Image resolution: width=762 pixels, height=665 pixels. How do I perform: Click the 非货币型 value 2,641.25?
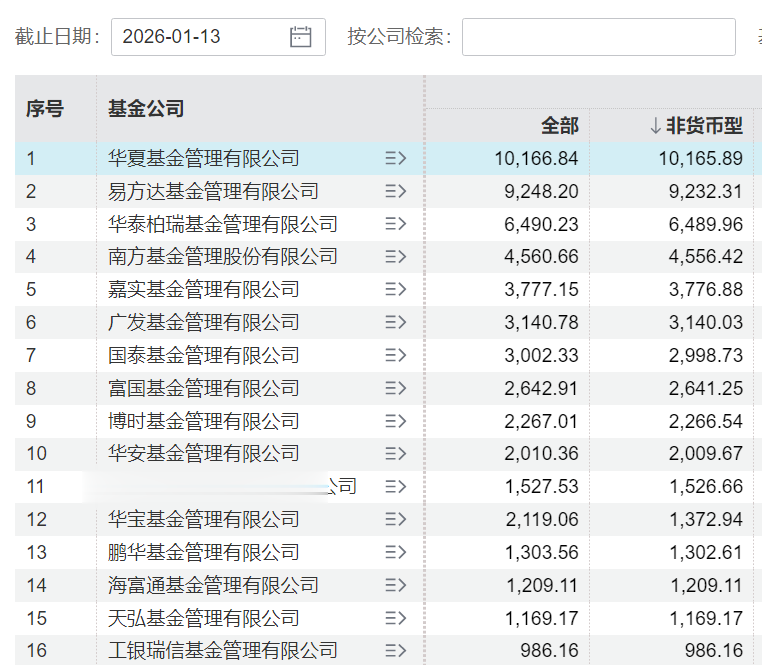706,388
